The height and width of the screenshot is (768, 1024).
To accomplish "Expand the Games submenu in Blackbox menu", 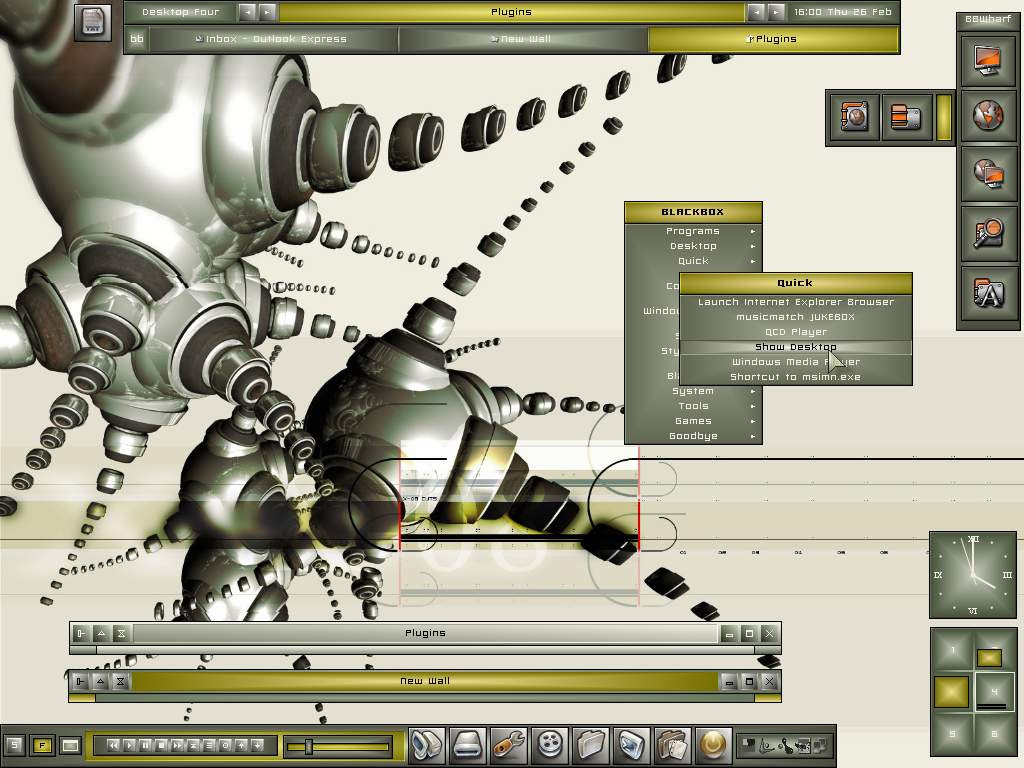I will [694, 421].
